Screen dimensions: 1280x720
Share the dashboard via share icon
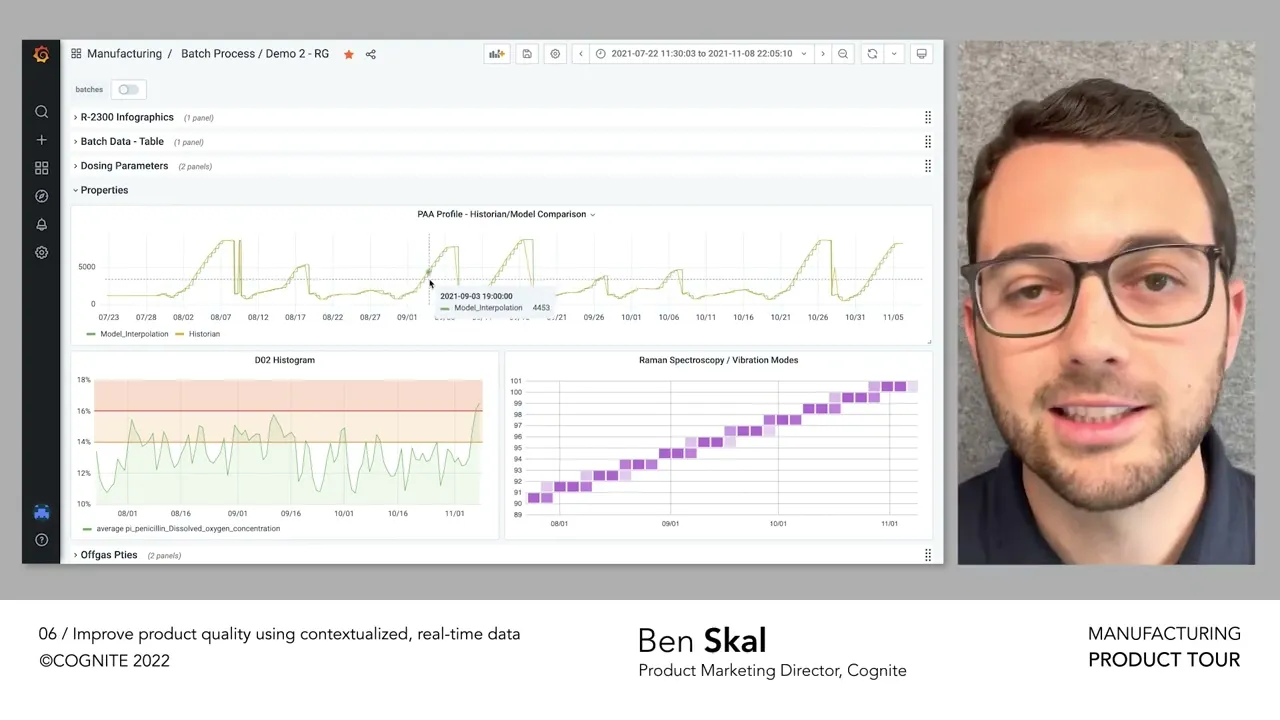pos(371,54)
